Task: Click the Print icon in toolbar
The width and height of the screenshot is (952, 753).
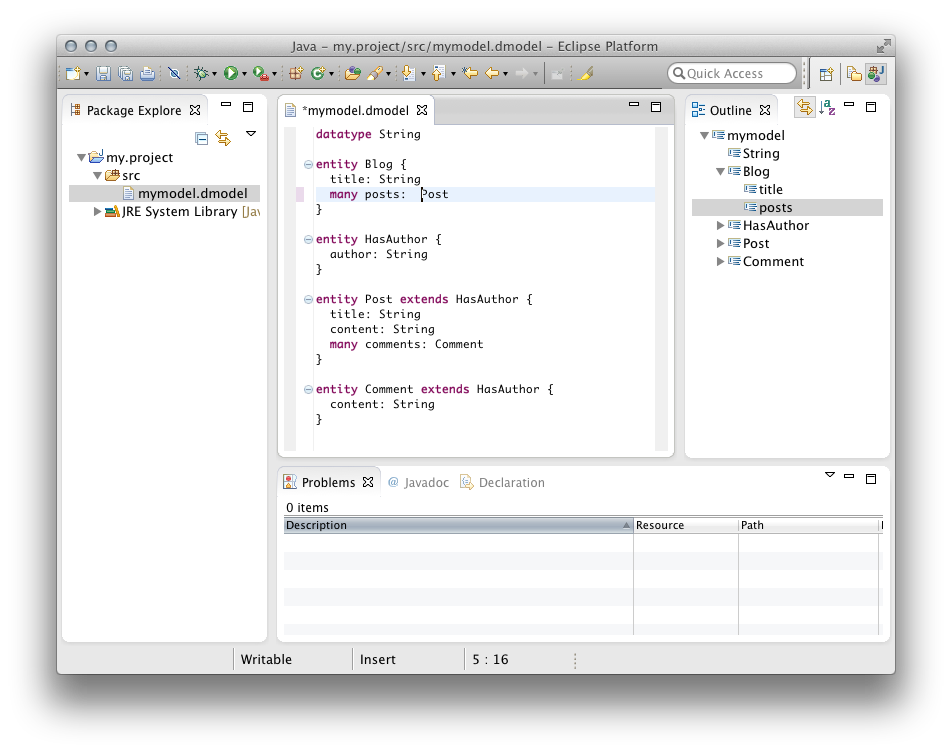Action: [148, 74]
